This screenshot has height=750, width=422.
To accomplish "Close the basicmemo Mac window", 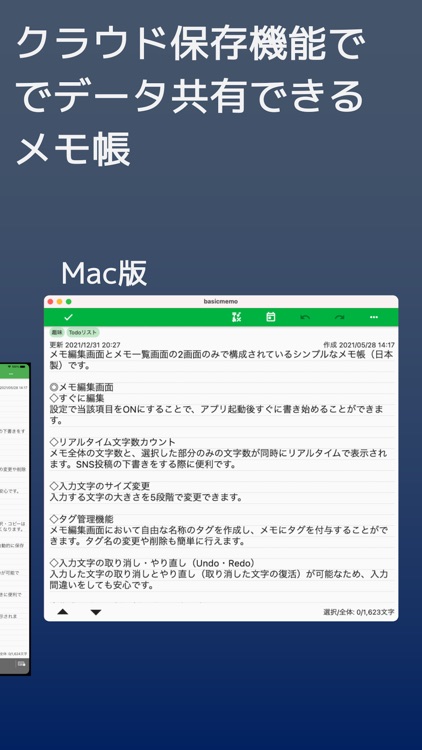I will click(51, 302).
